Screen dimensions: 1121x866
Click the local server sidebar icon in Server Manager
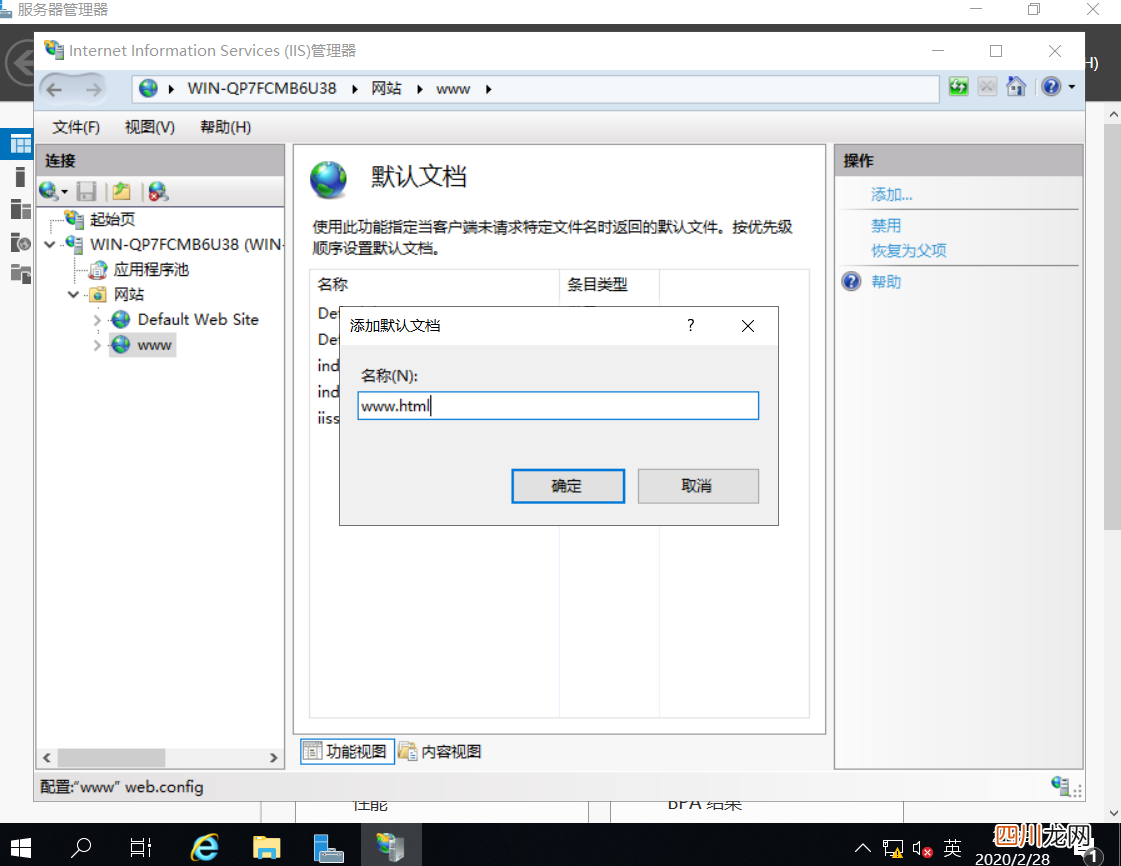click(x=20, y=176)
